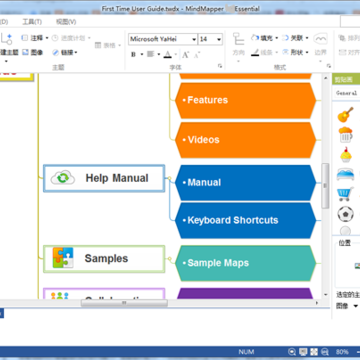Click the new topic icon in ribbon
The width and height of the screenshot is (360, 360).
click(7, 39)
